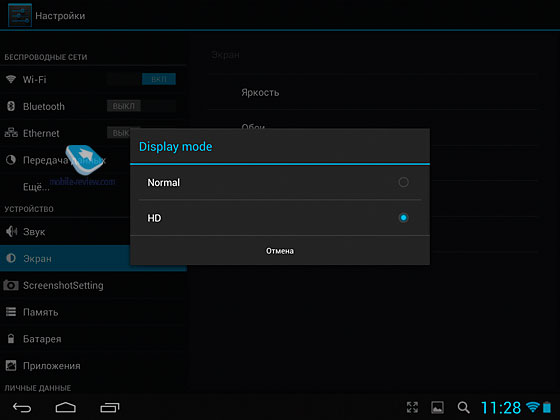Tap the fullscreen screenshot icon in status bar
The width and height of the screenshot is (560, 420).
pos(412,407)
